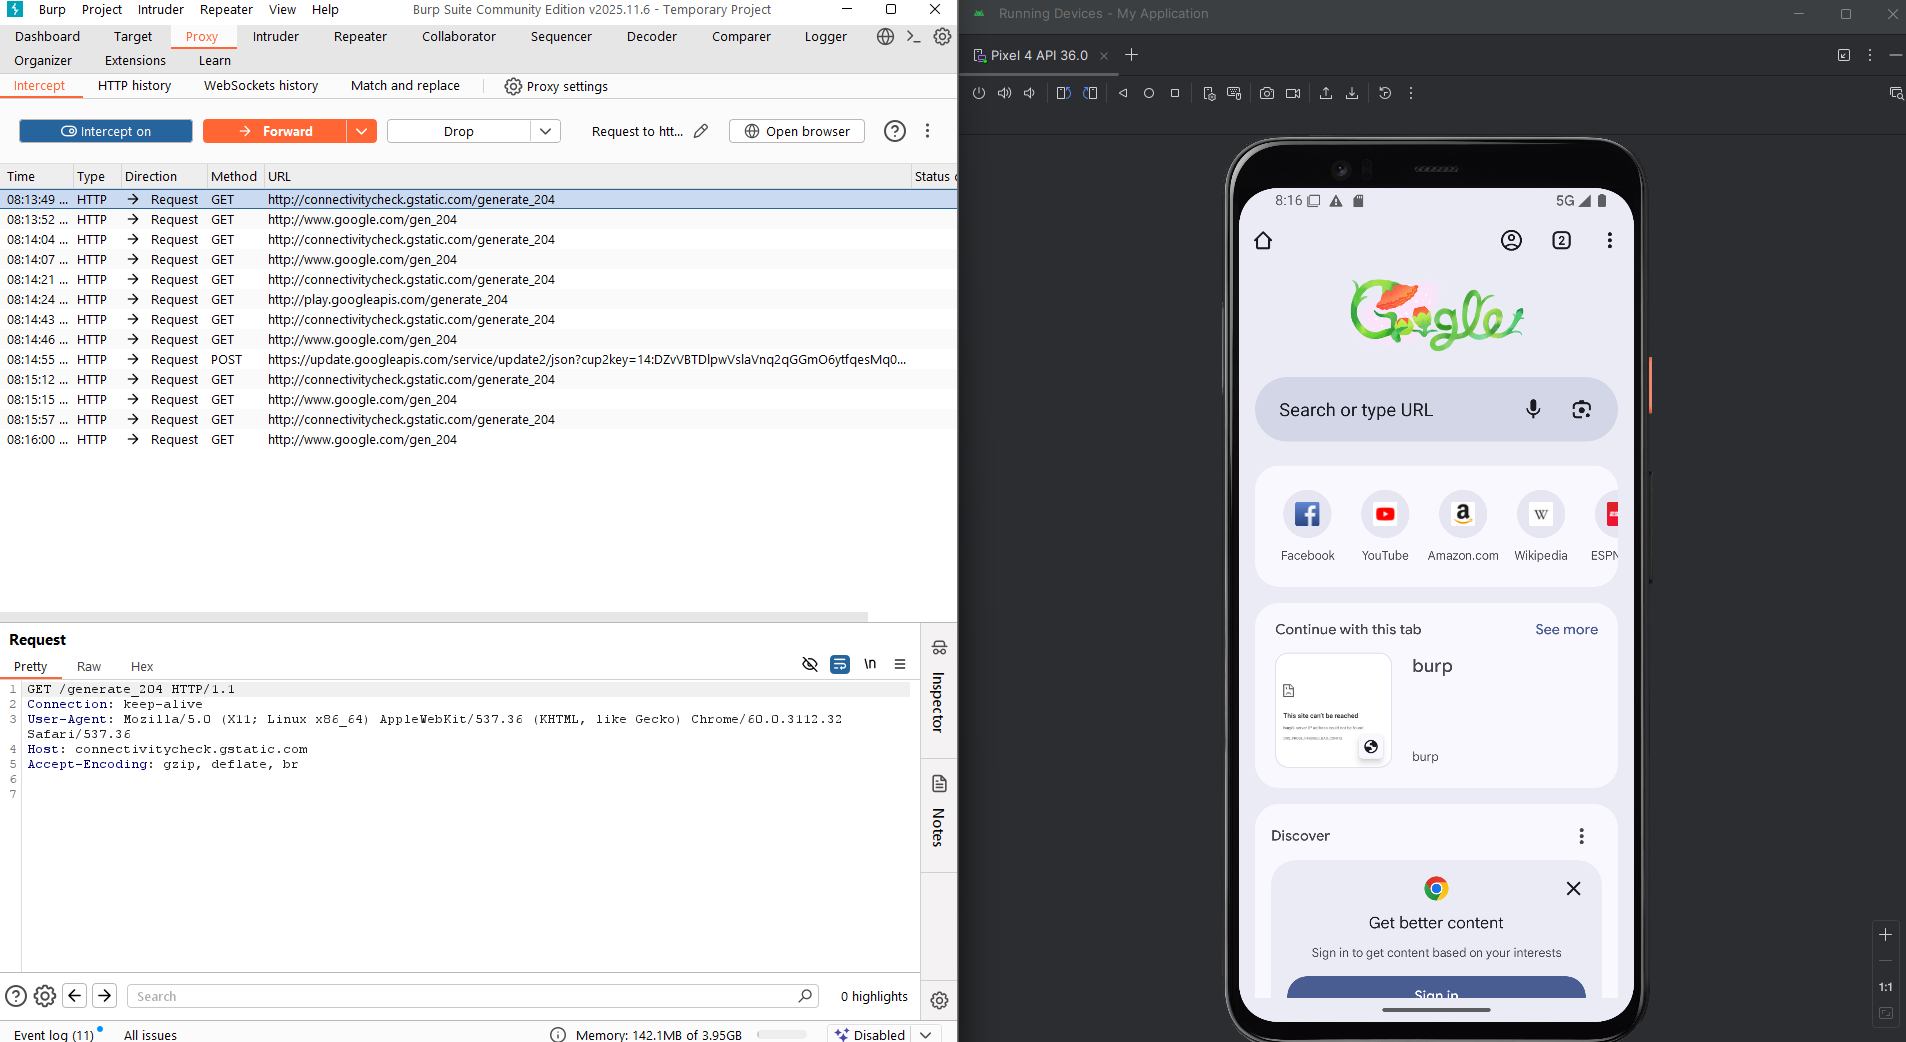The image size is (1906, 1042).
Task: Tap the See more link
Action: 1566,629
